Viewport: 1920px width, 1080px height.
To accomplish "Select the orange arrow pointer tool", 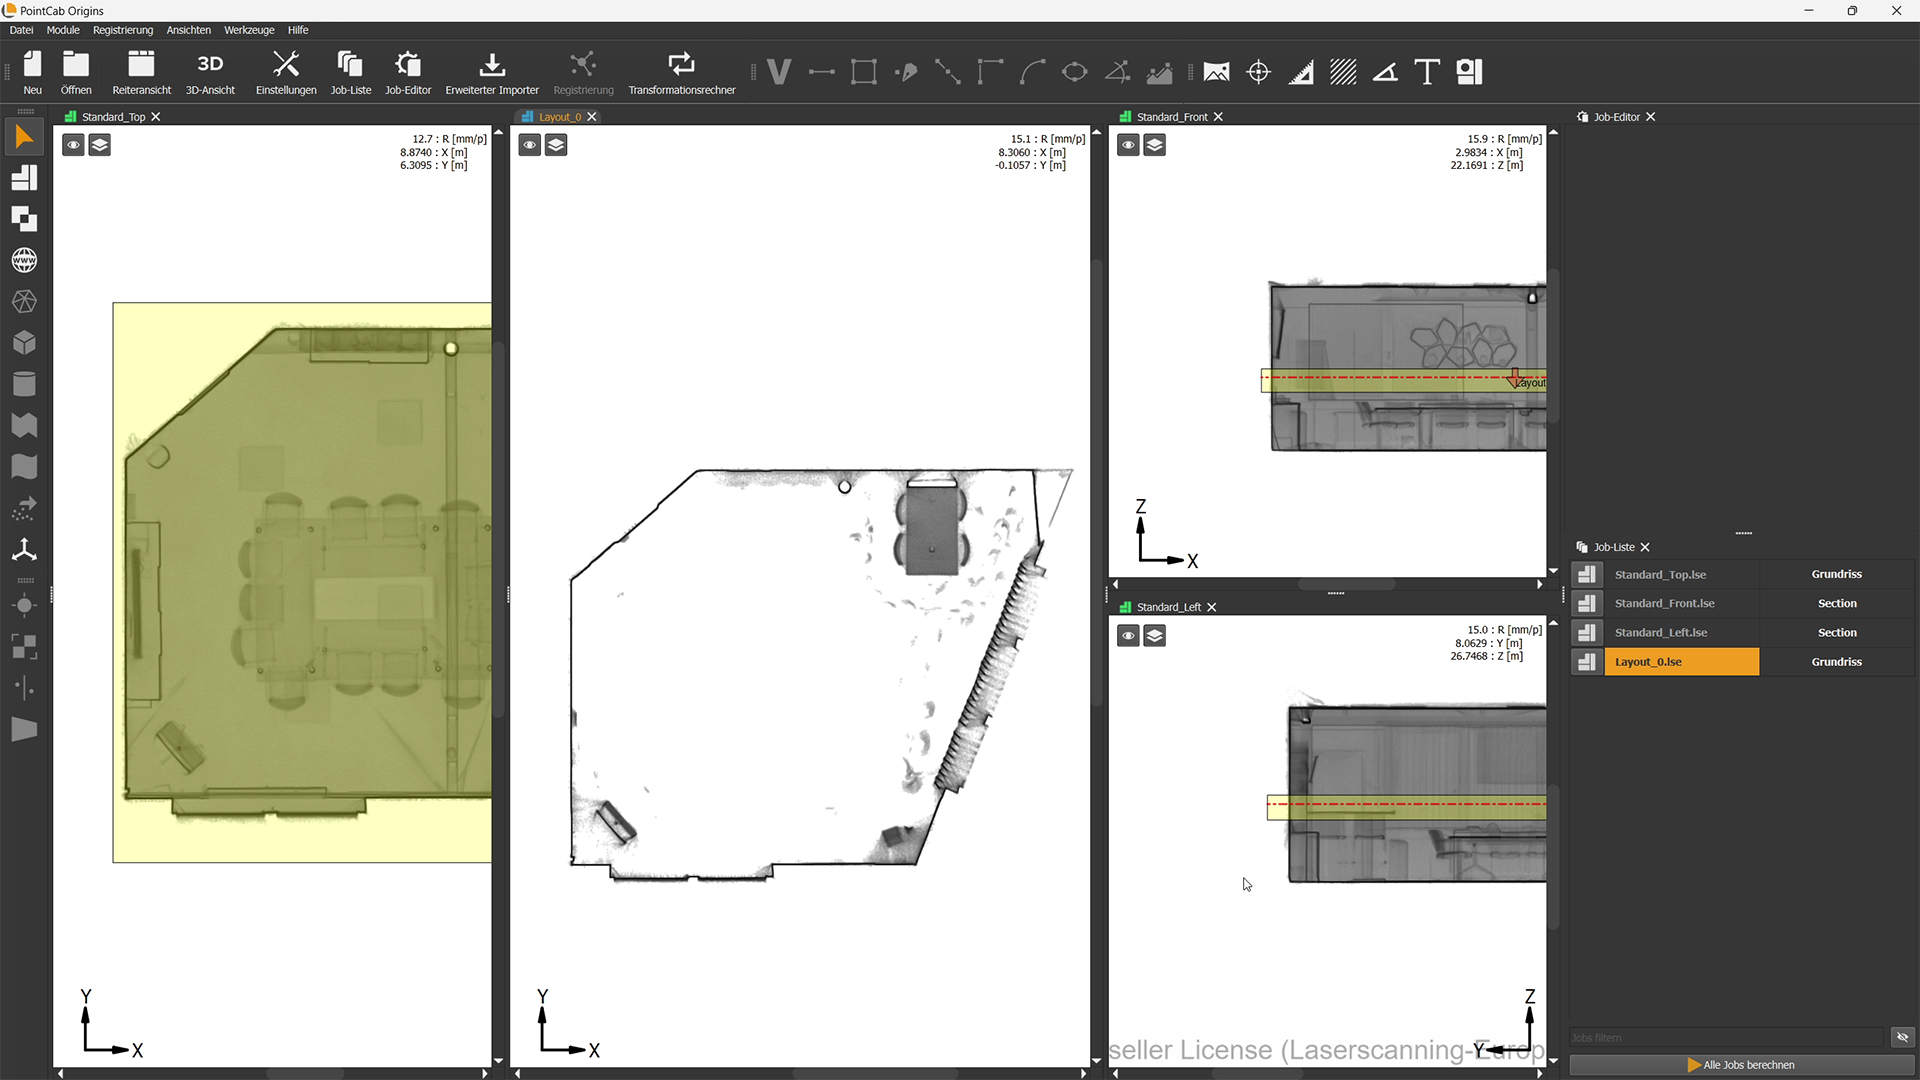I will pyautogui.click(x=24, y=137).
